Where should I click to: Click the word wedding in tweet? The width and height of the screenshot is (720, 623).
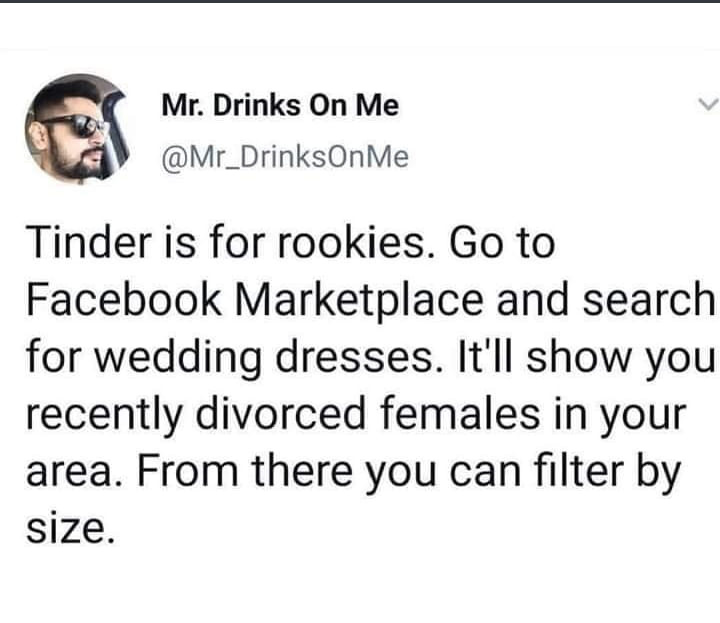(178, 359)
